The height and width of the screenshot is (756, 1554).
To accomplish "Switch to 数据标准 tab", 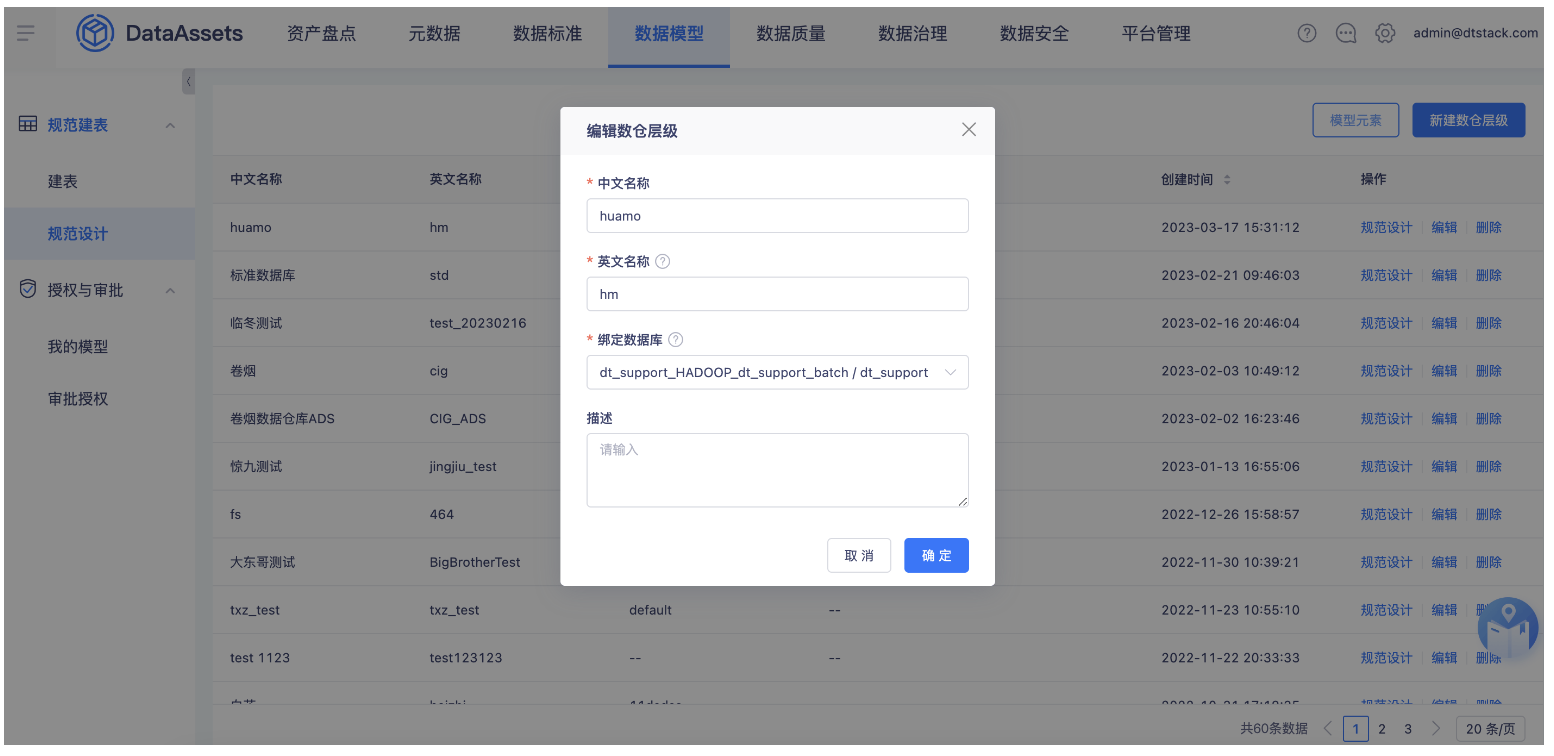I will click(547, 33).
